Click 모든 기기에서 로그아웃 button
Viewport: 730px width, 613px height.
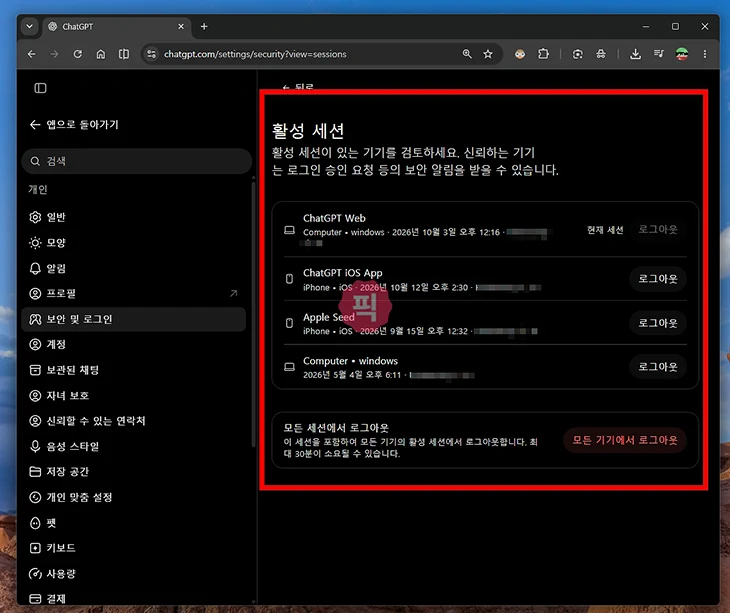coord(625,440)
